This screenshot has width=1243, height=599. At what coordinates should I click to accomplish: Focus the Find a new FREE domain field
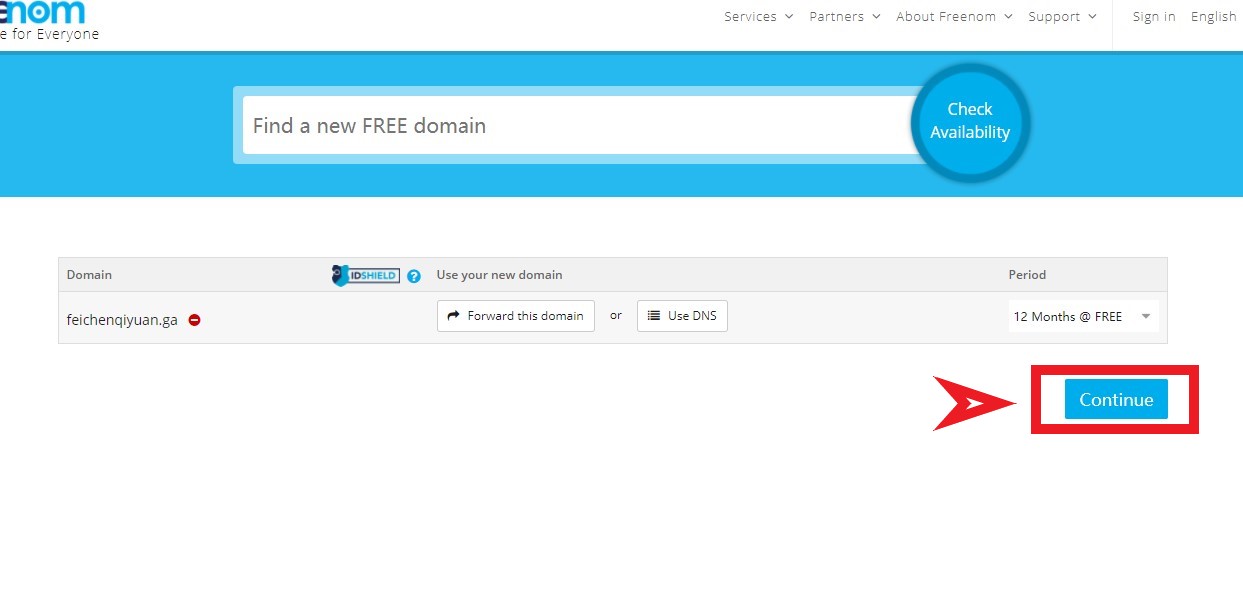click(578, 125)
